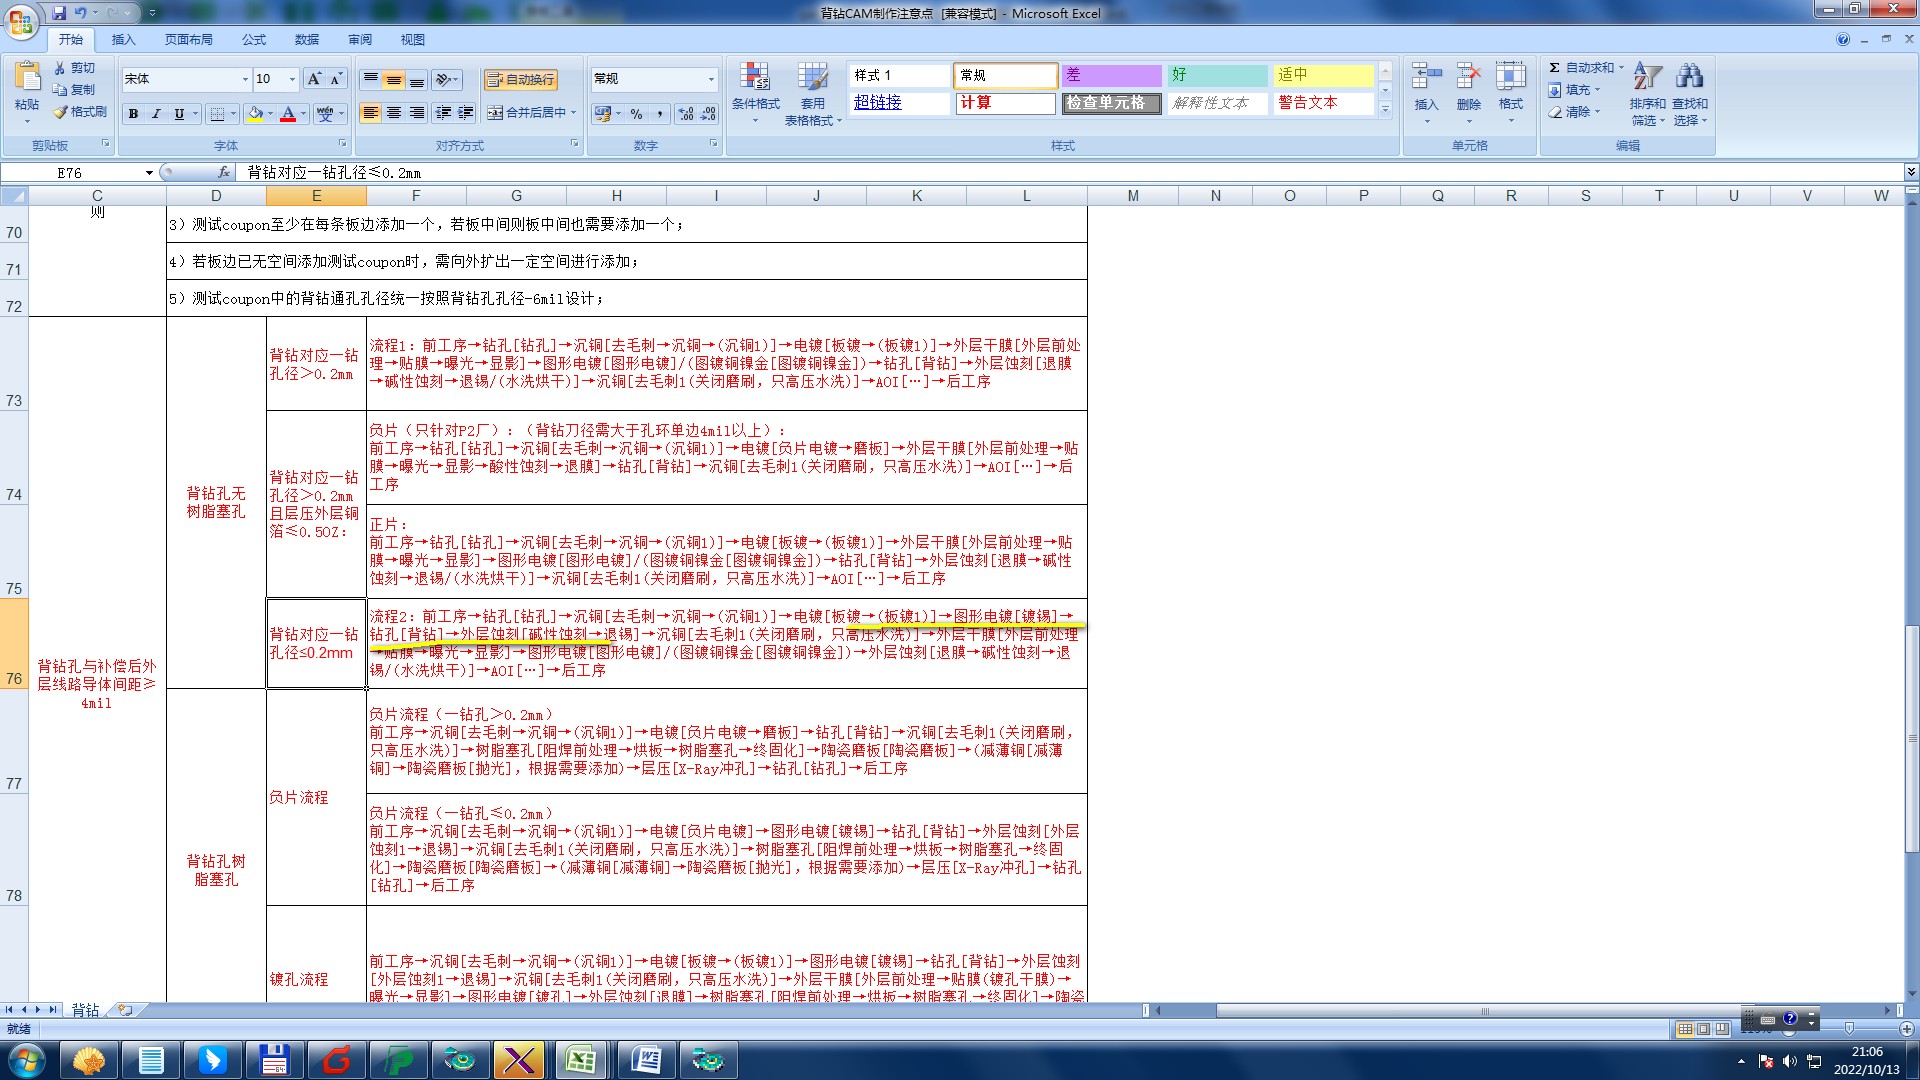Toggle Bold formatting
Viewport: 1920px width, 1080px height.
click(133, 114)
